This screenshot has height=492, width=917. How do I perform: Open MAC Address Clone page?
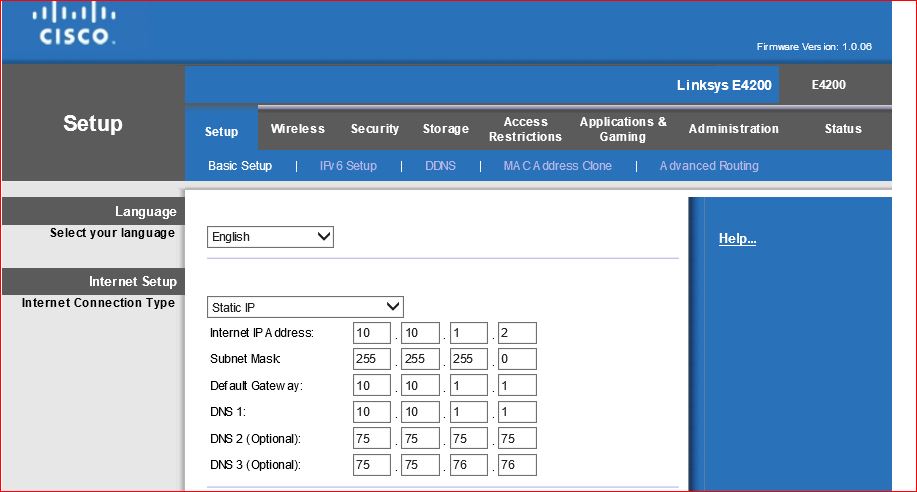click(x=557, y=166)
